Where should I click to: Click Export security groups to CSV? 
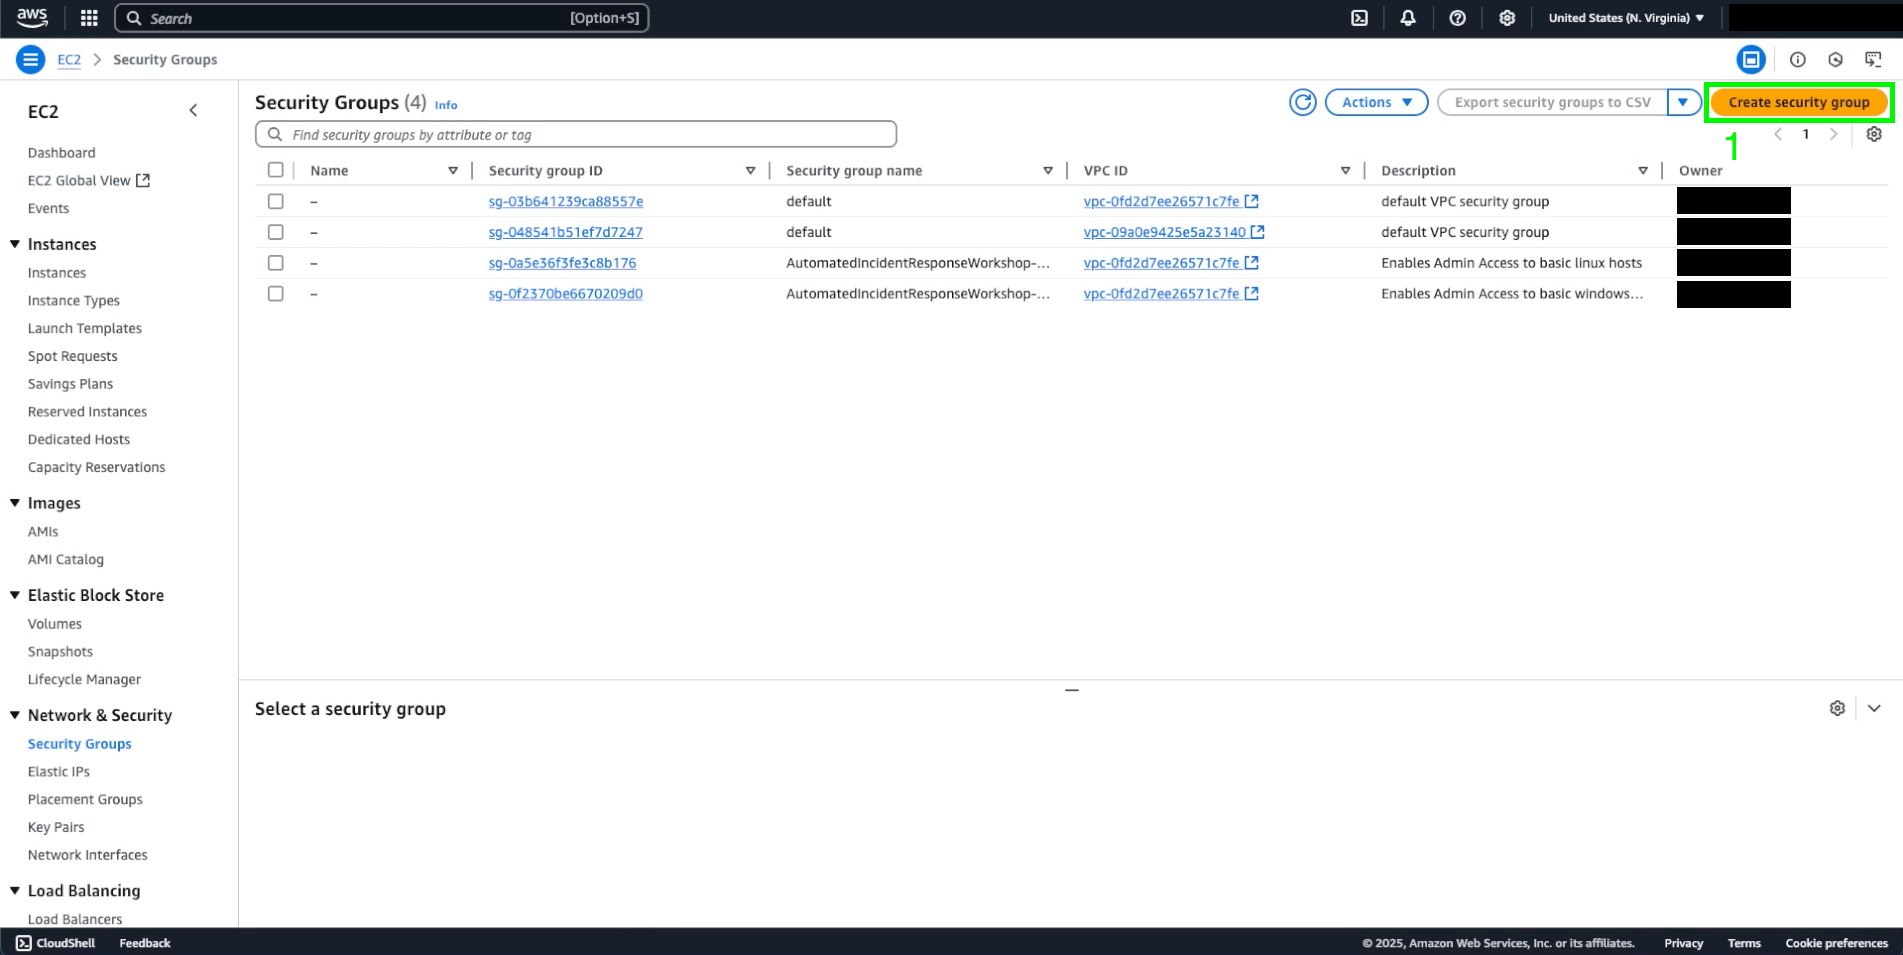(x=1552, y=102)
